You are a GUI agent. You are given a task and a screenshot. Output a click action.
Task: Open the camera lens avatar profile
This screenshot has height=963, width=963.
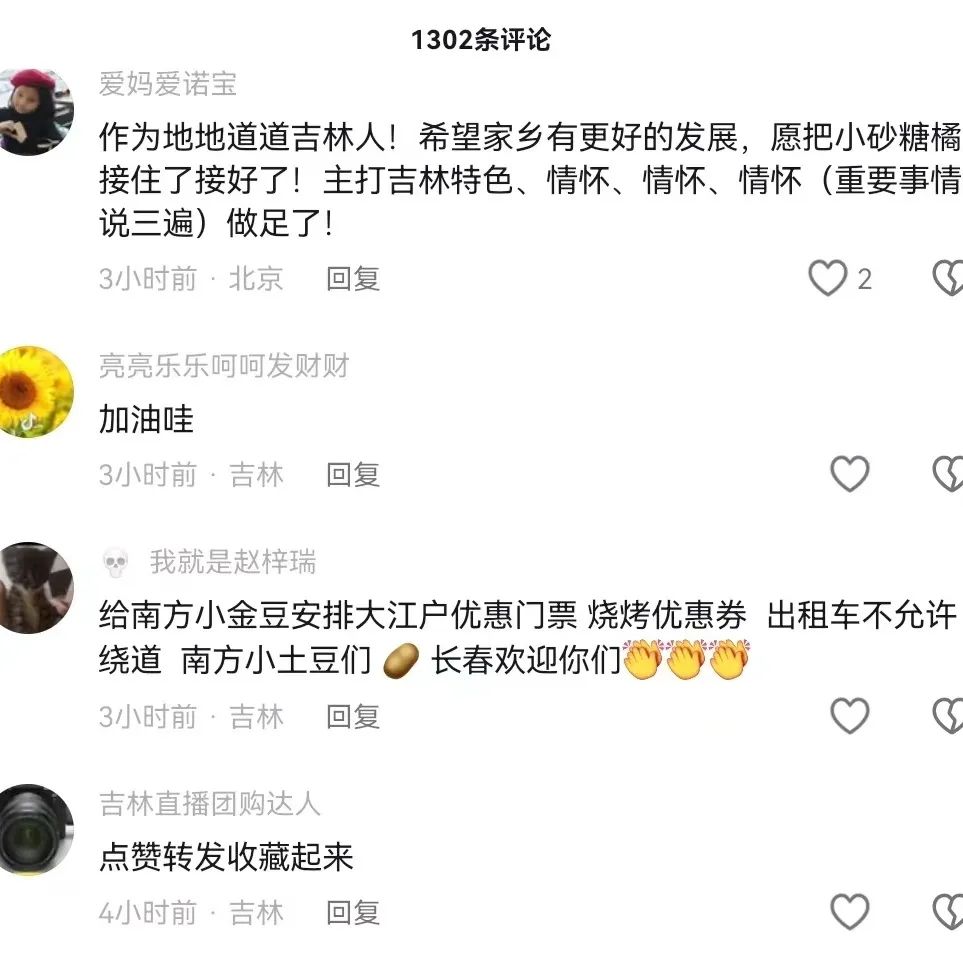click(30, 830)
